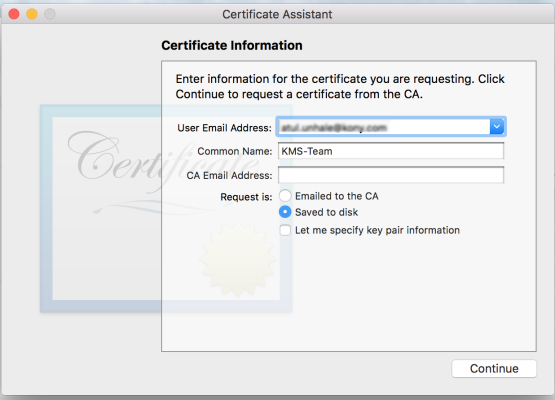555x400 pixels.
Task: Click the empty CA Email Address field
Action: [x=391, y=175]
